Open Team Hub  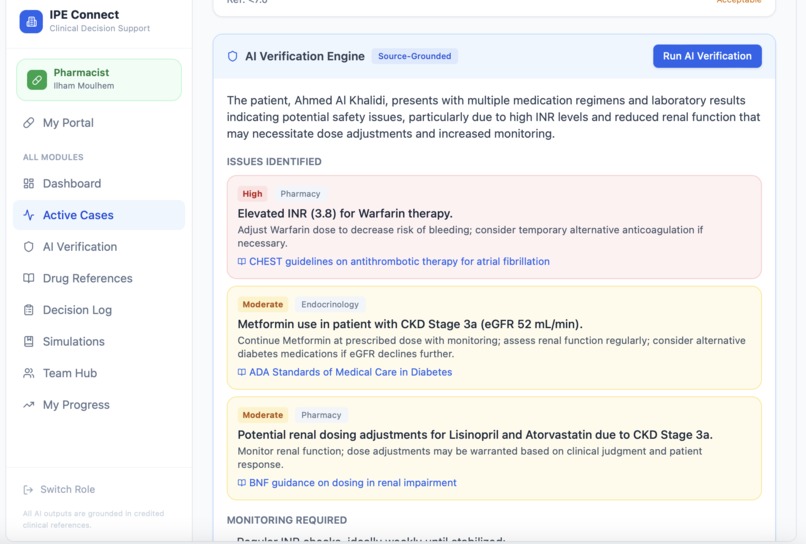pos(99,373)
